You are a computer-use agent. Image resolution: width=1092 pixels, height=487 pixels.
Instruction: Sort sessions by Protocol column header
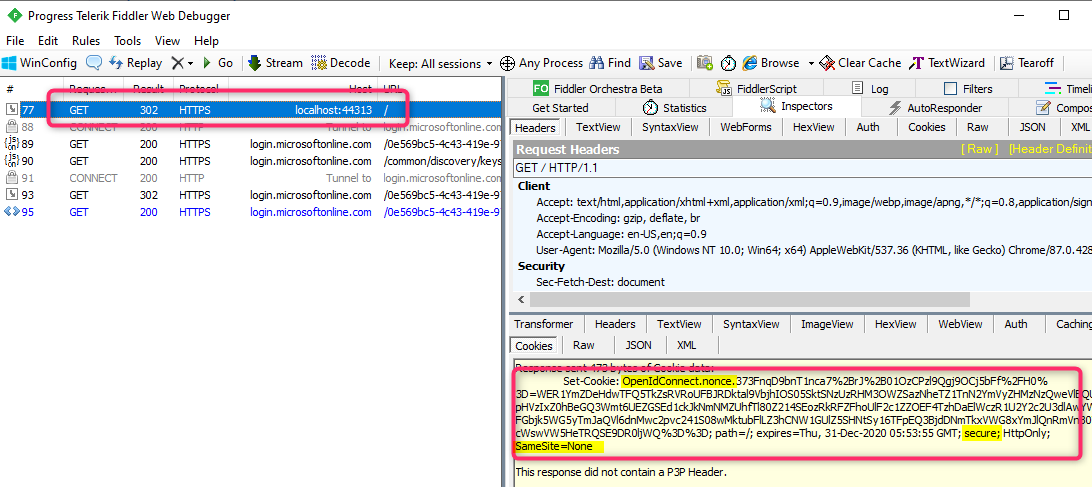pyautogui.click(x=200, y=88)
